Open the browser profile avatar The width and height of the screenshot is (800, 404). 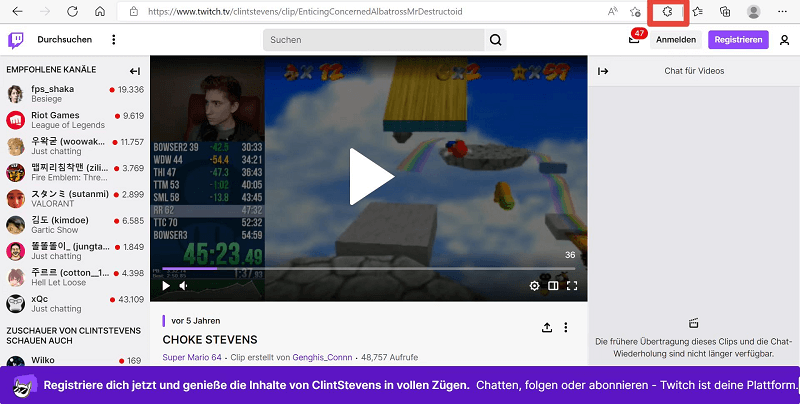753,11
